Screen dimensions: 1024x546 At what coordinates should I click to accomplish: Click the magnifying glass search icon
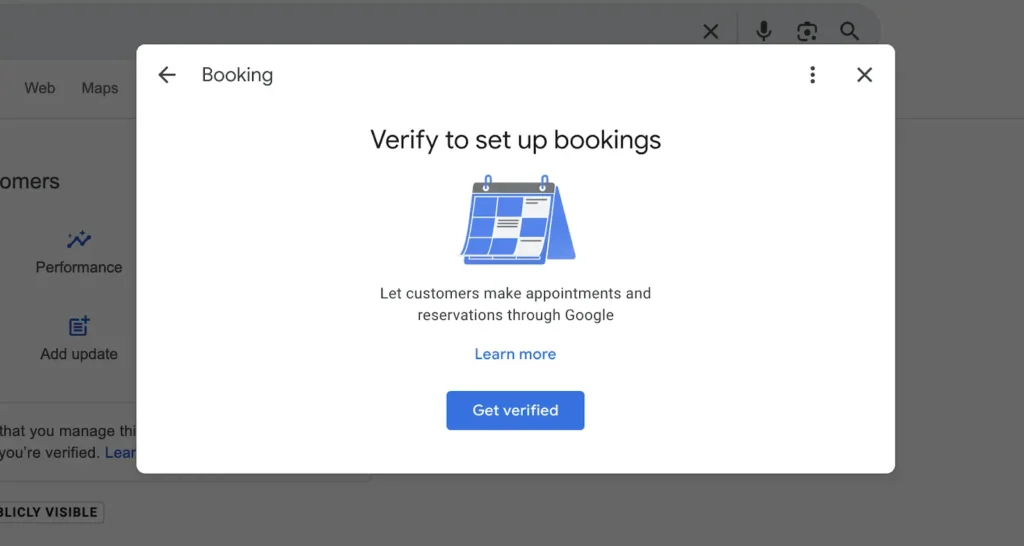849,31
